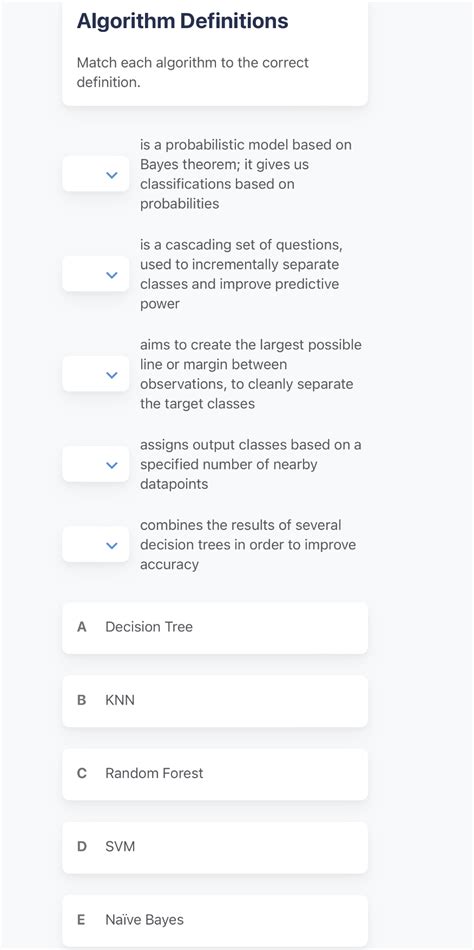Select the Decision Tree answer option
474x950 pixels.
click(x=215, y=628)
